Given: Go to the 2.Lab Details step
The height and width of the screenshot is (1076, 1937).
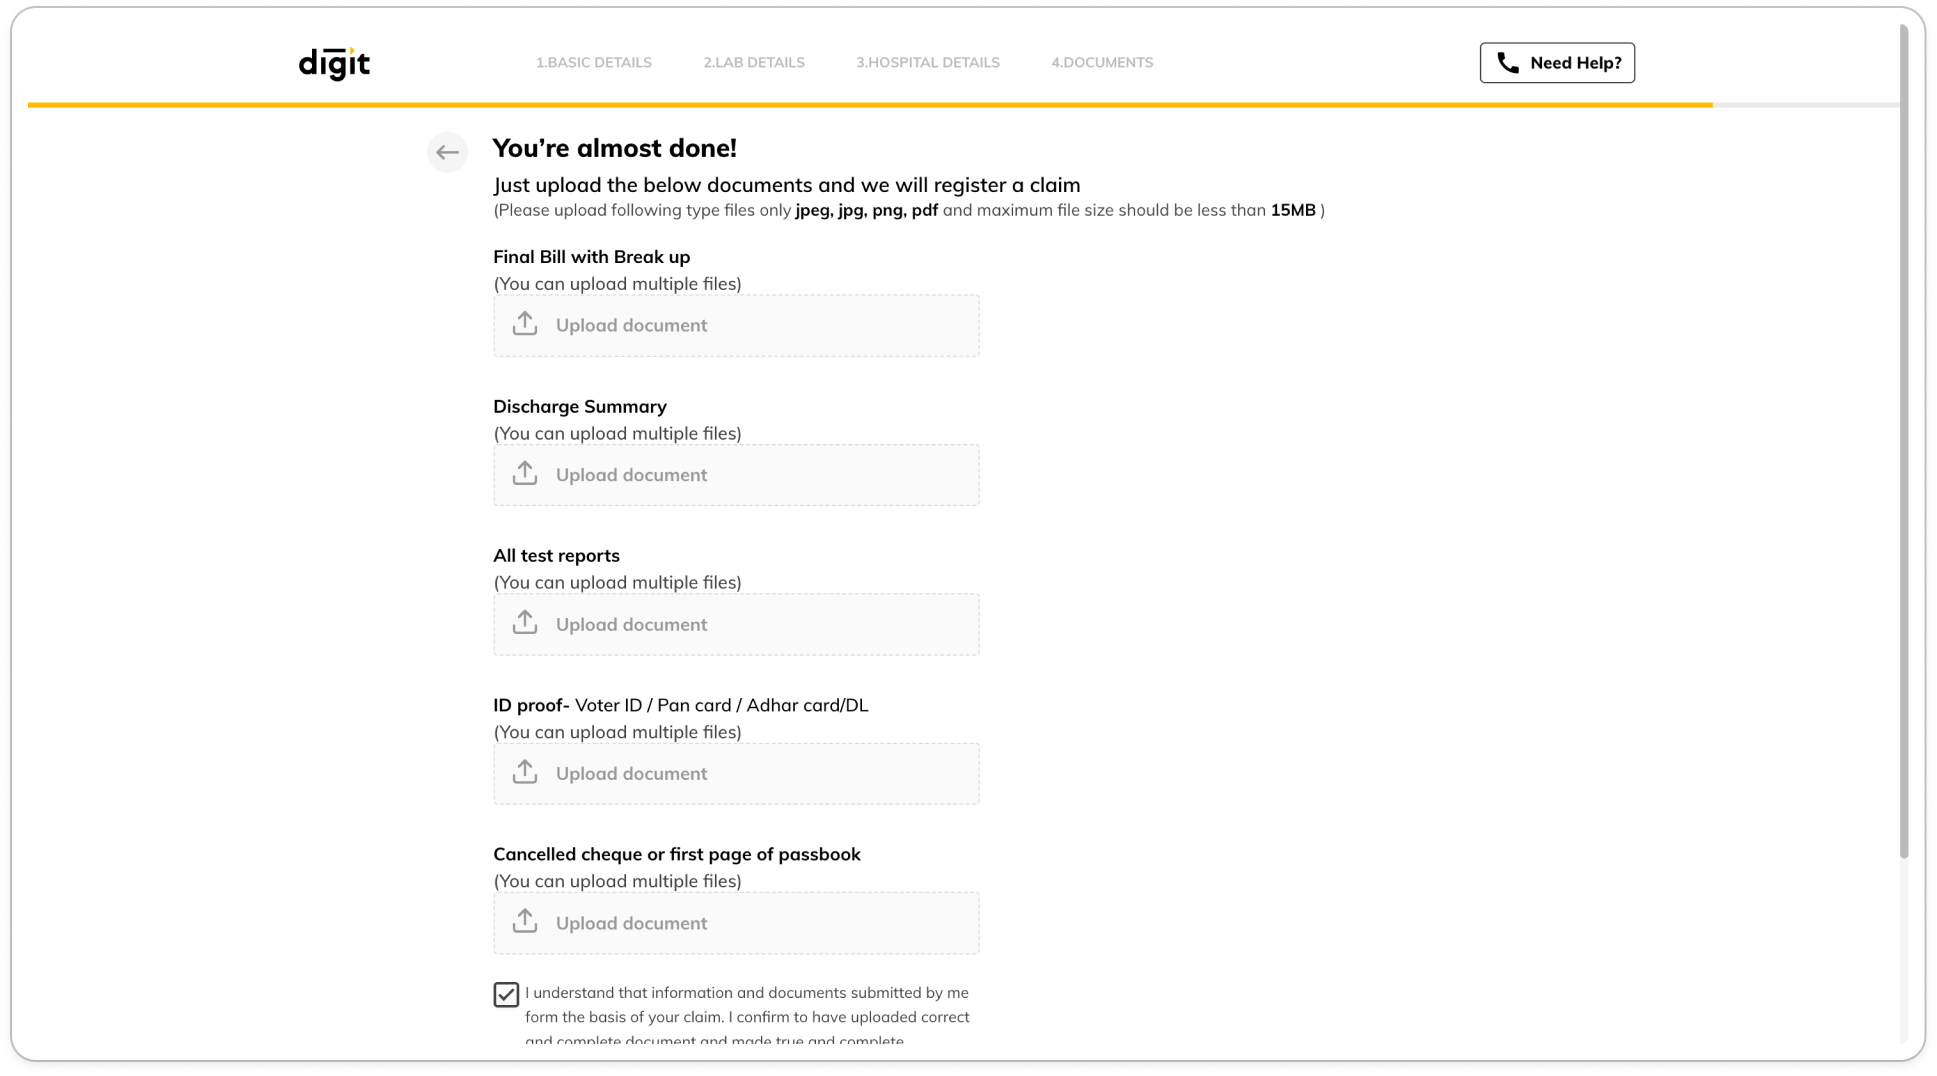Looking at the screenshot, I should click(754, 62).
